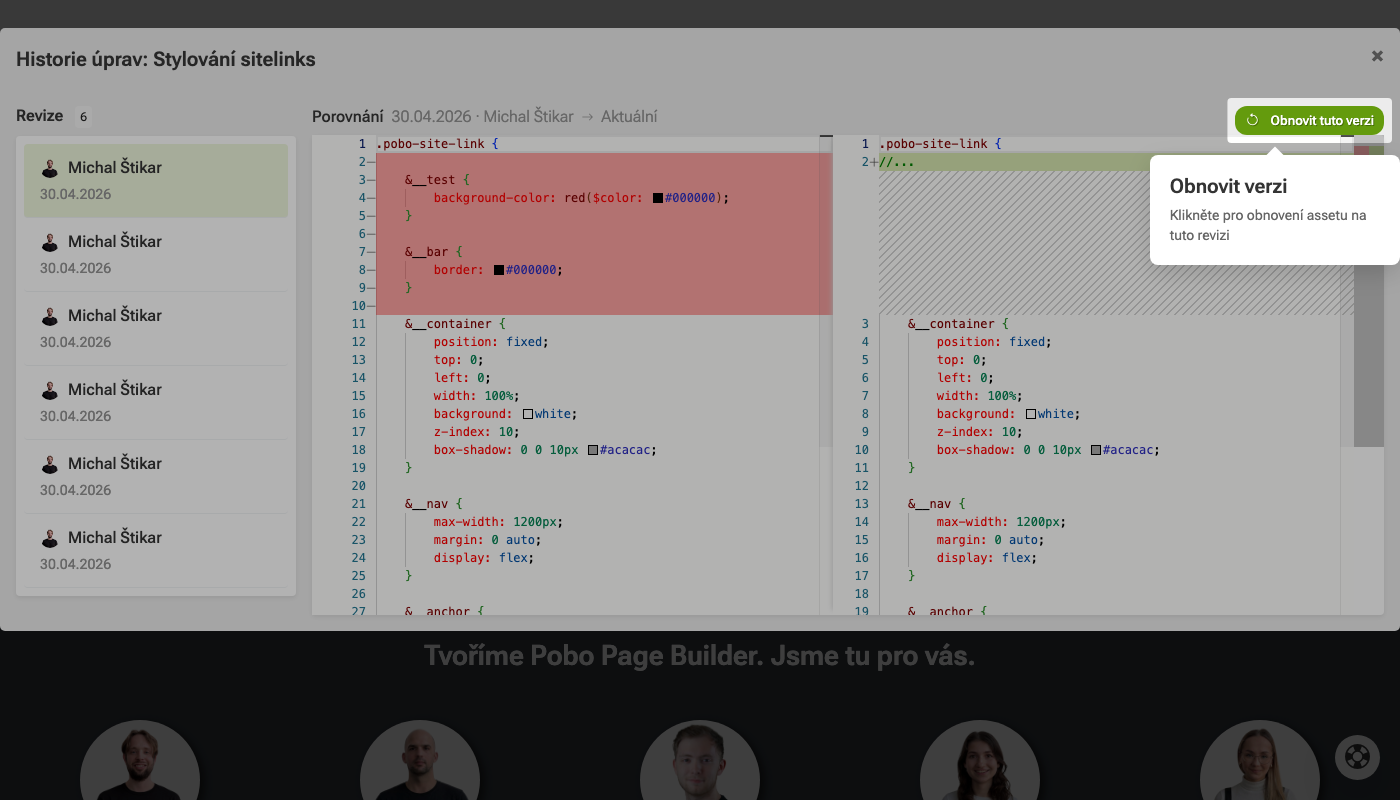Image resolution: width=1400 pixels, height=800 pixels.
Task: Click the white swatch on right pane line 8
Action: tap(1031, 414)
